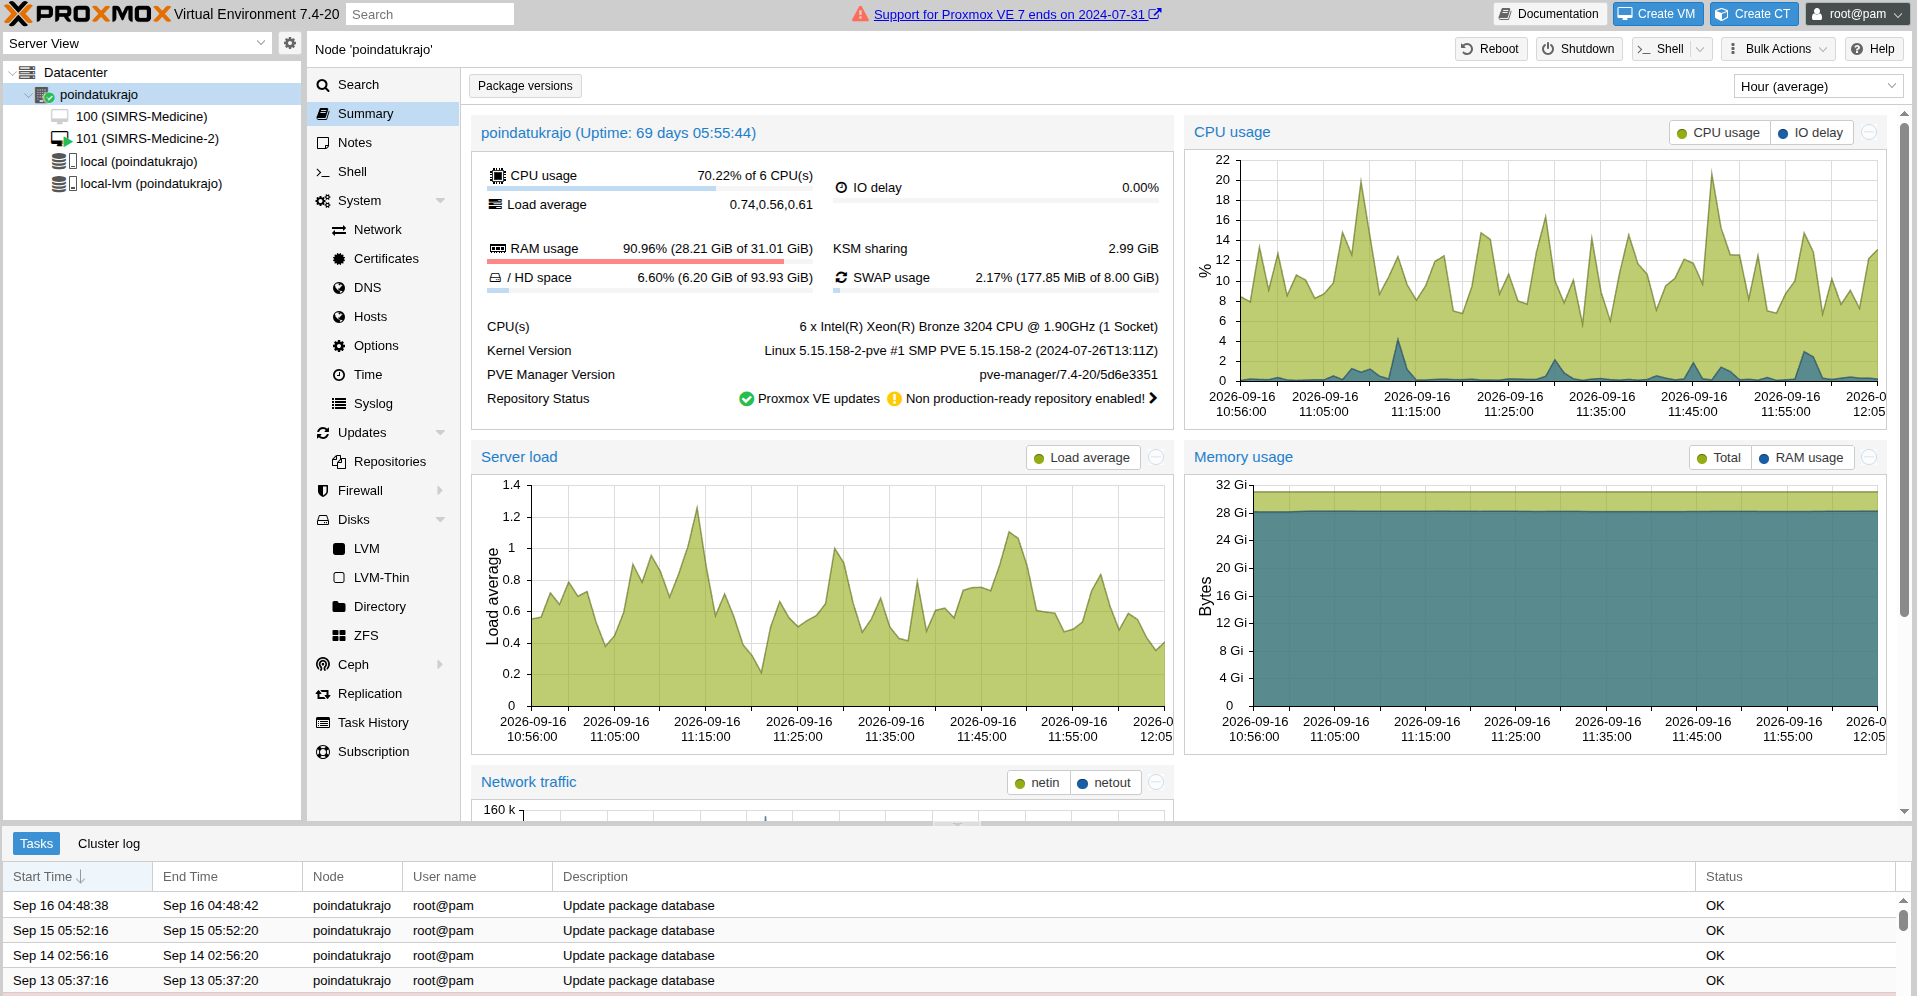Viewport: 1917px width, 996px height.
Task: Click the Repositories copy icon
Action: [x=339, y=462]
